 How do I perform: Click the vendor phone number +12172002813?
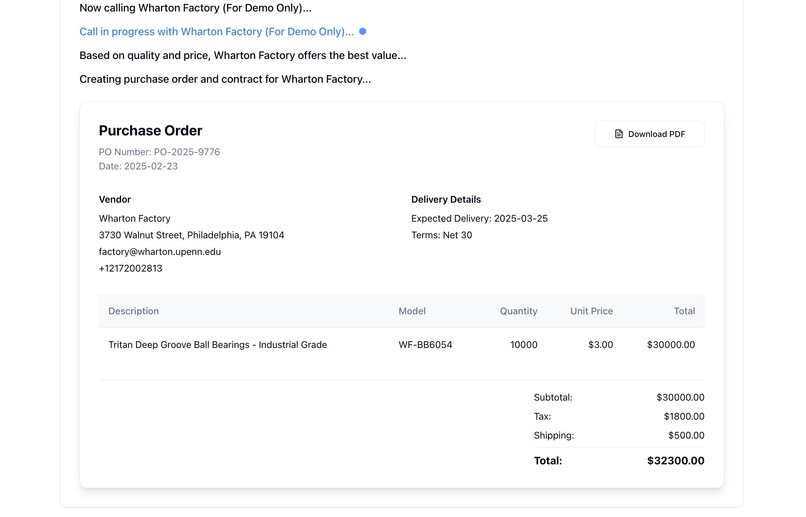(x=130, y=269)
